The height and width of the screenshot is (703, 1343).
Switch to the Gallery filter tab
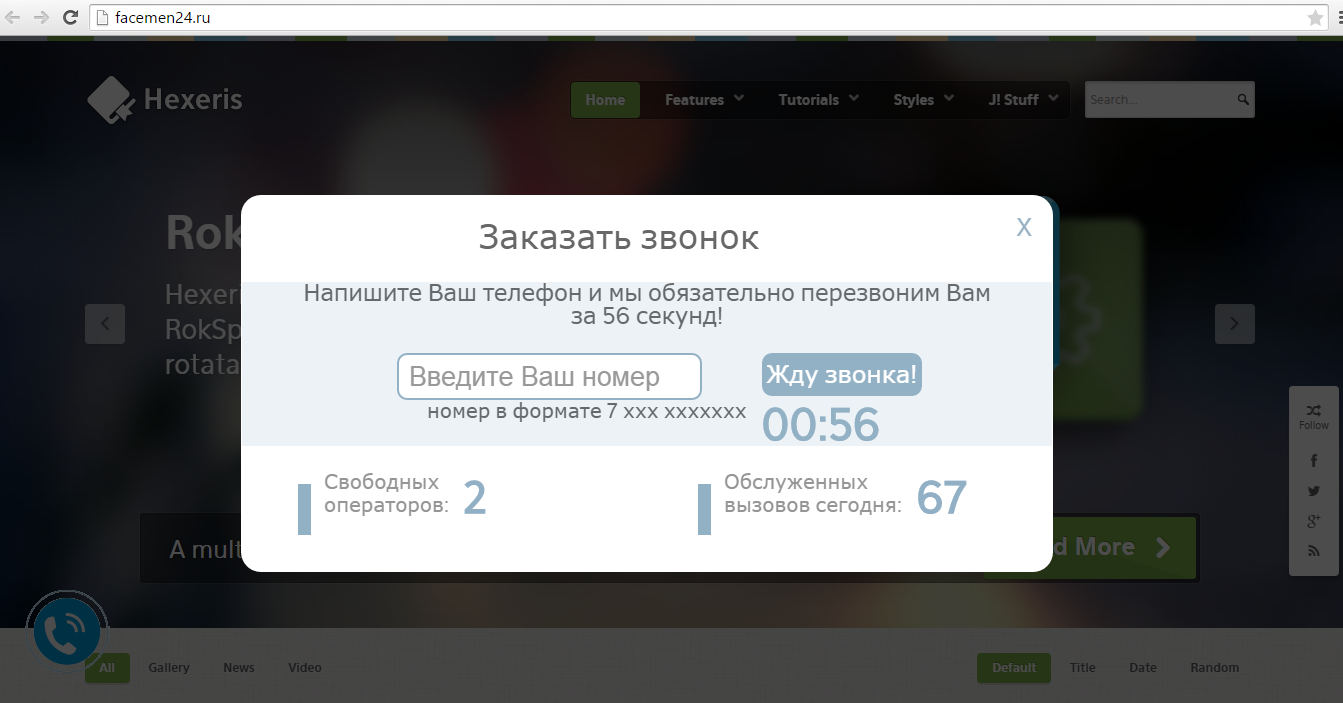point(168,667)
